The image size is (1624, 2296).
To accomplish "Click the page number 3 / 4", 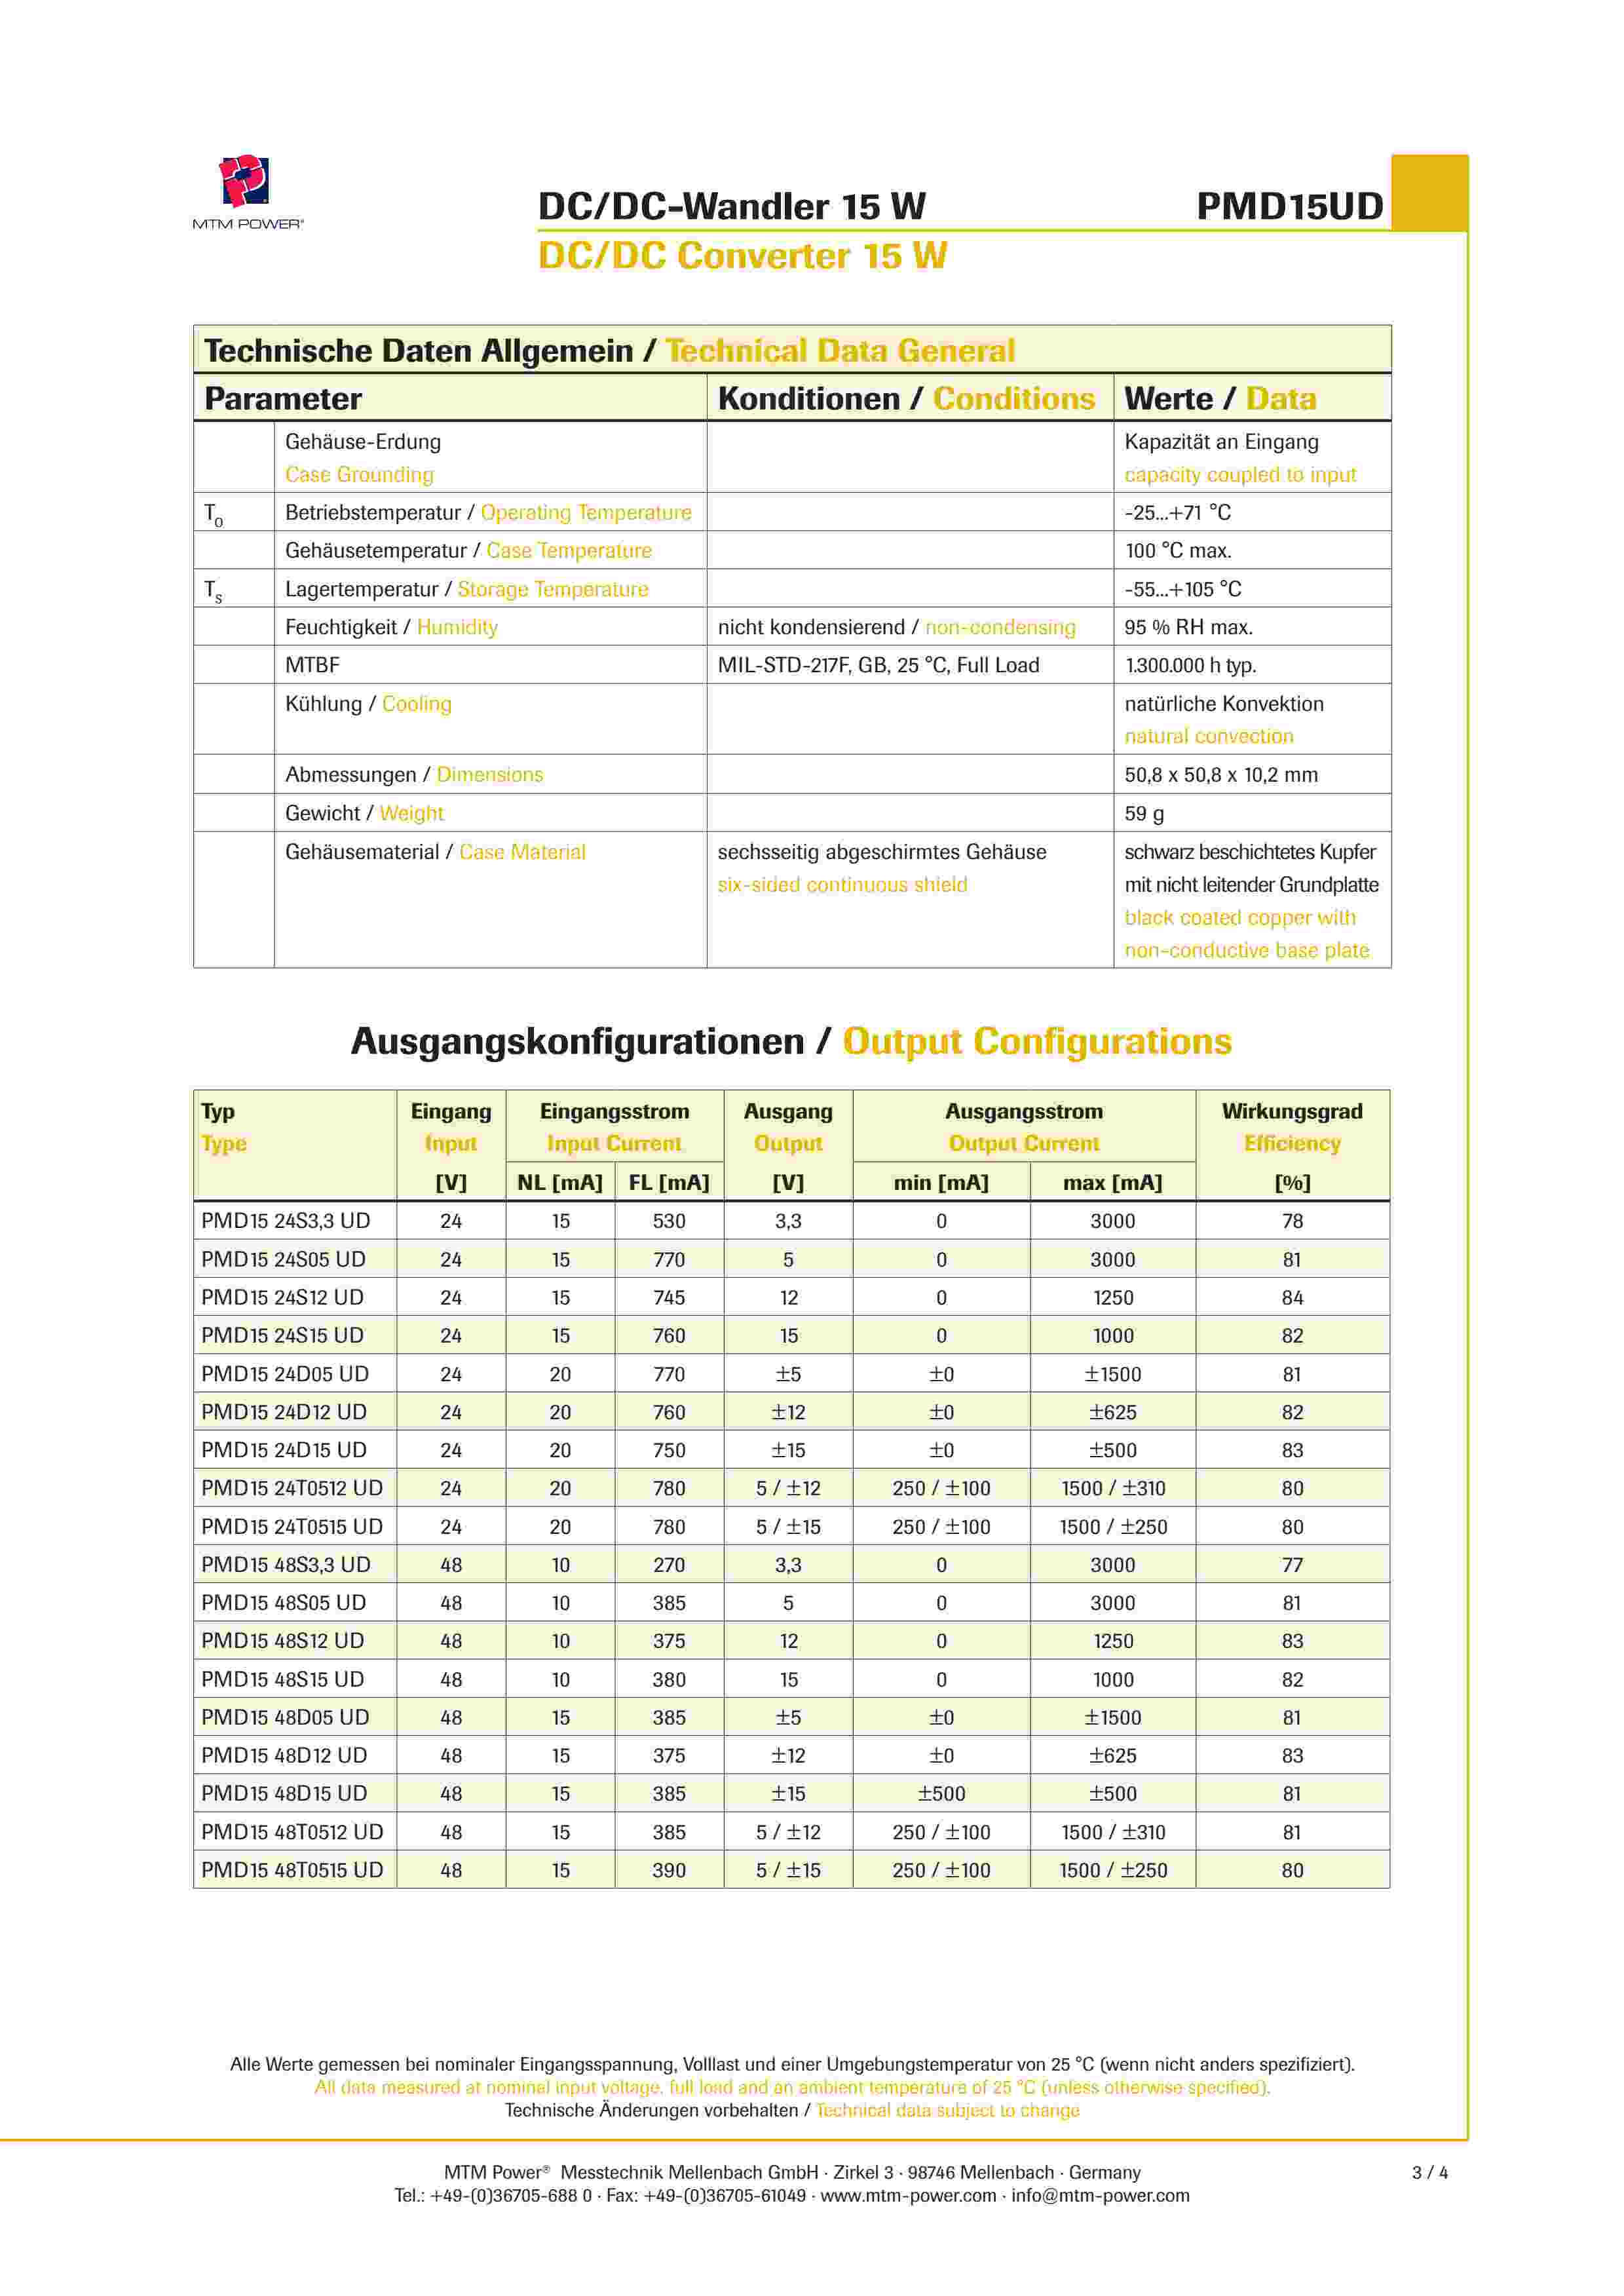I will 1429,2172.
